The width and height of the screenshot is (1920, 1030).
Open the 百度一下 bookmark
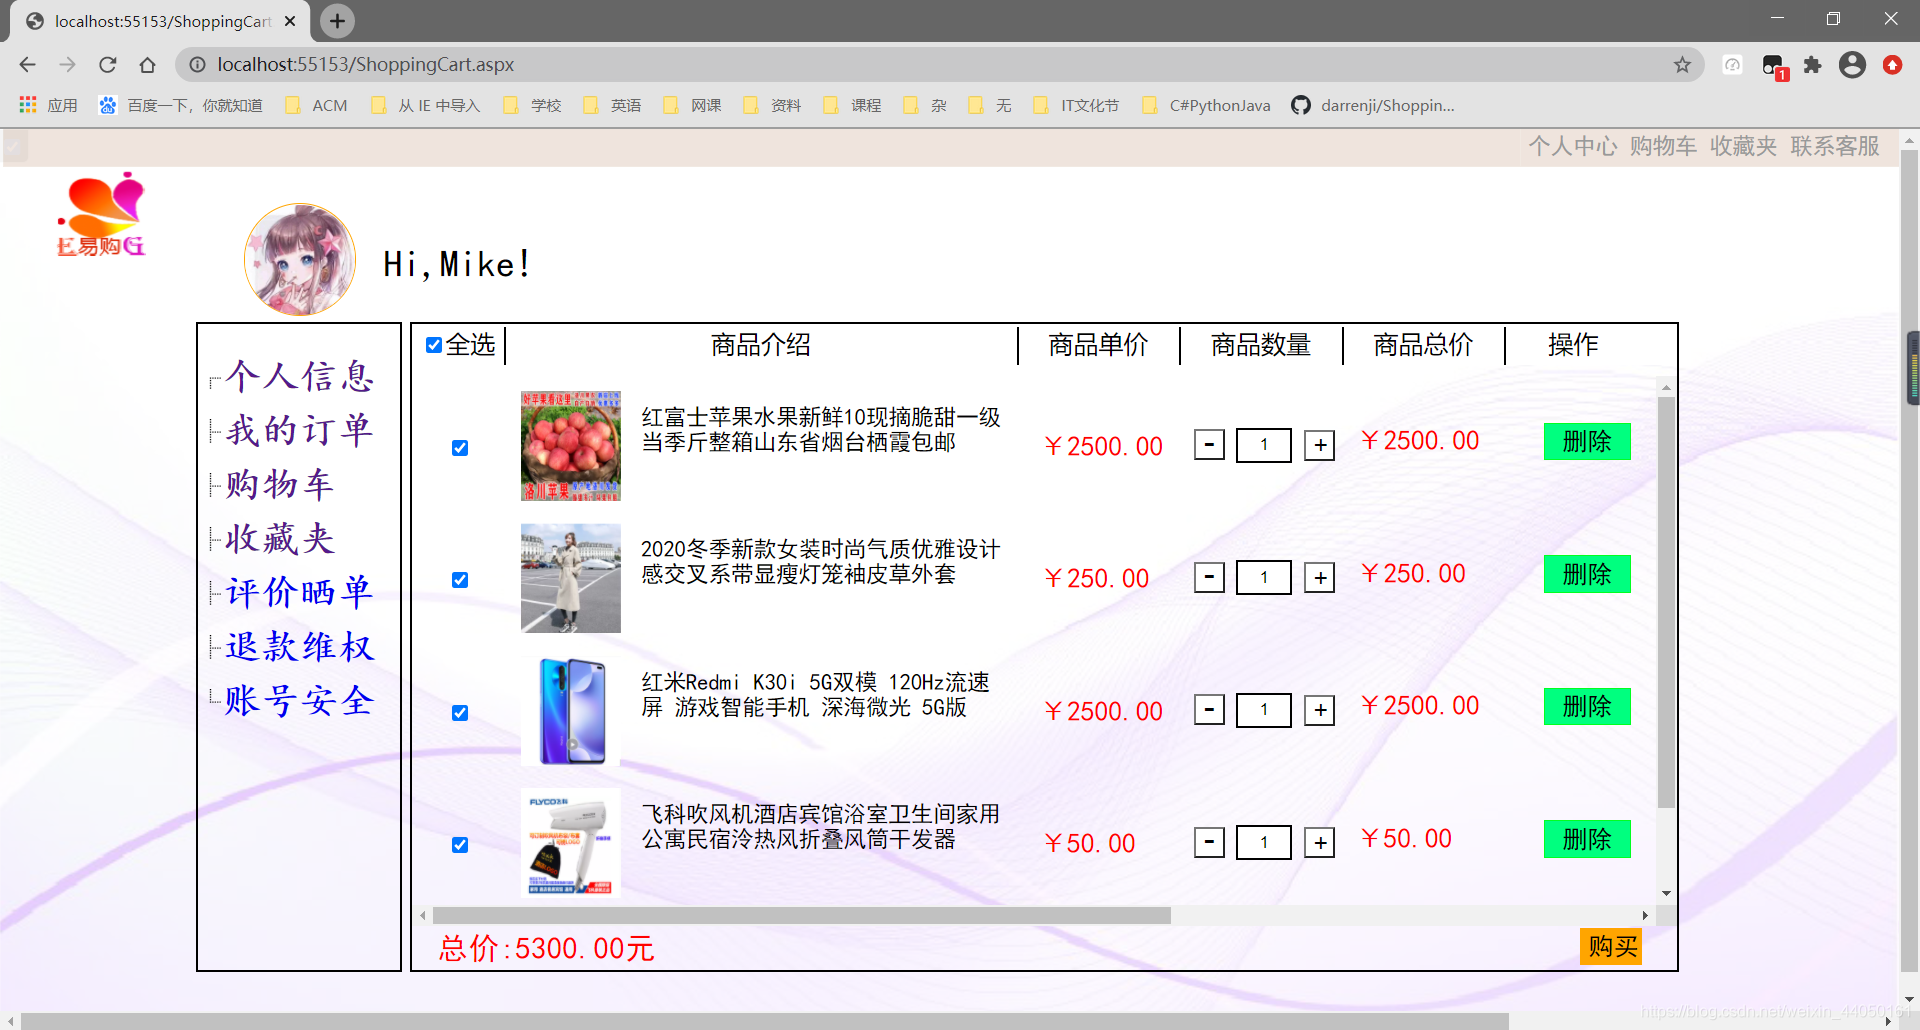(180, 105)
